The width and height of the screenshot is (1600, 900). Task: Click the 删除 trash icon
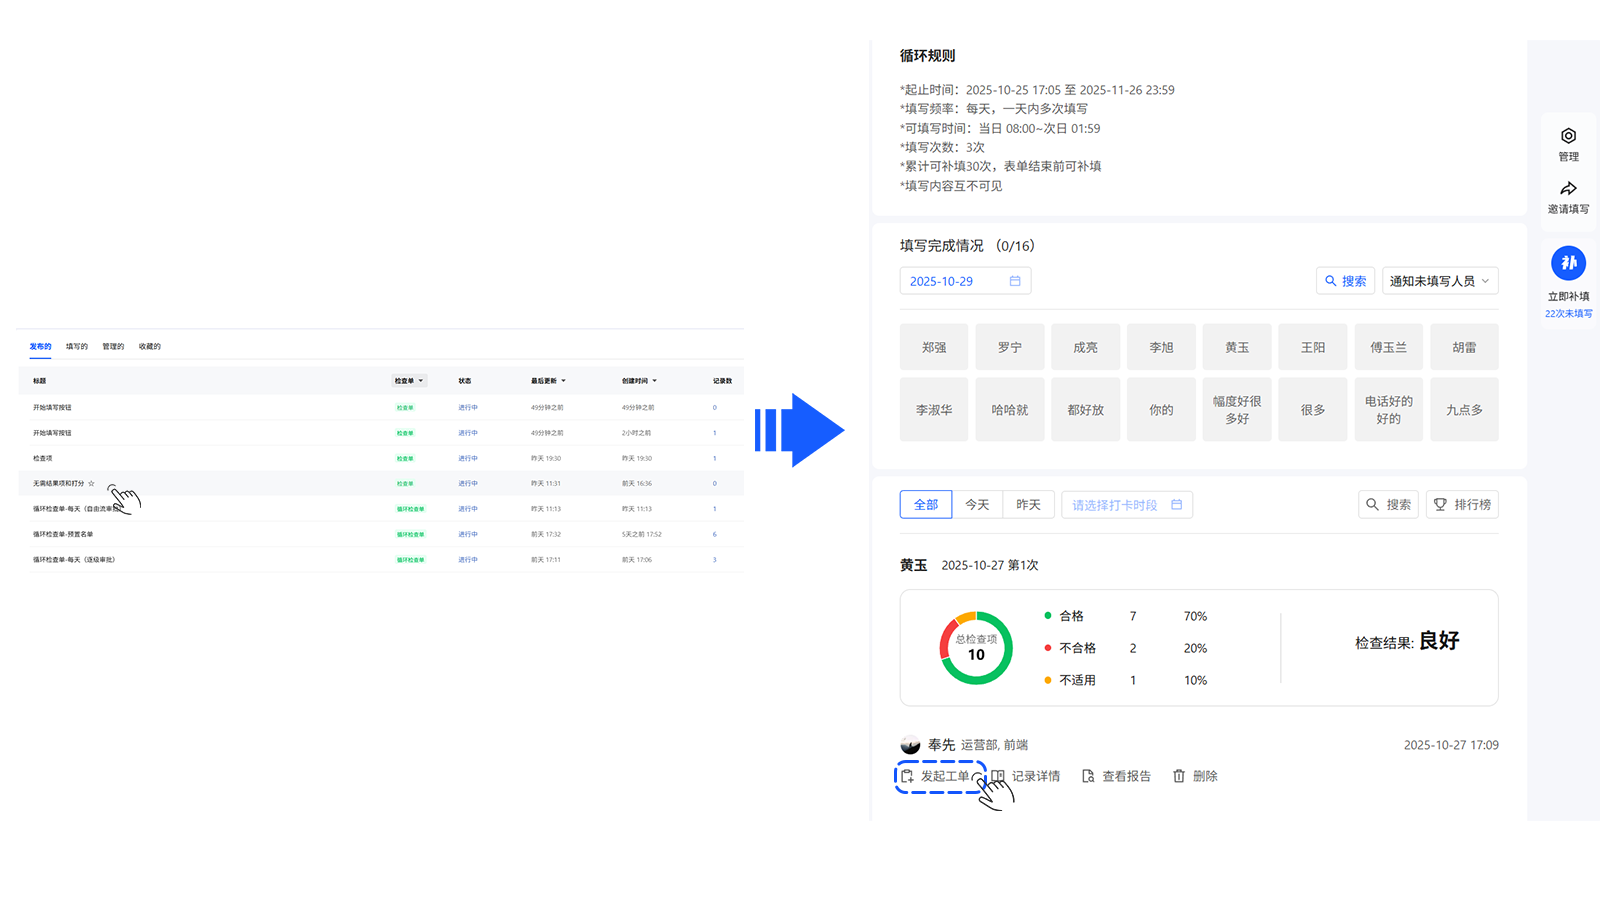1180,775
